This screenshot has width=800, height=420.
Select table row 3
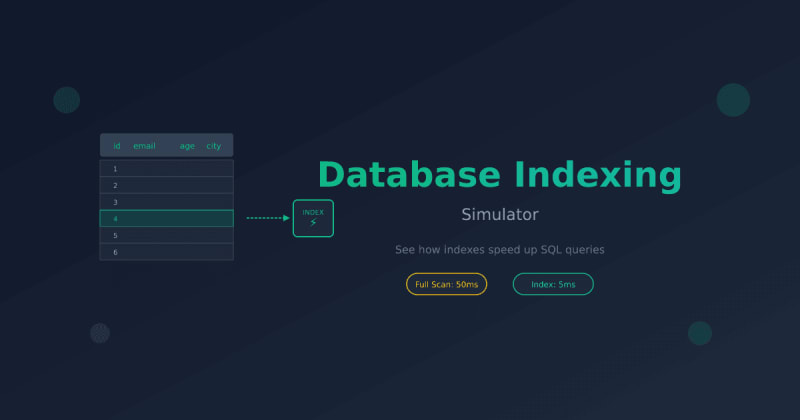tap(166, 202)
